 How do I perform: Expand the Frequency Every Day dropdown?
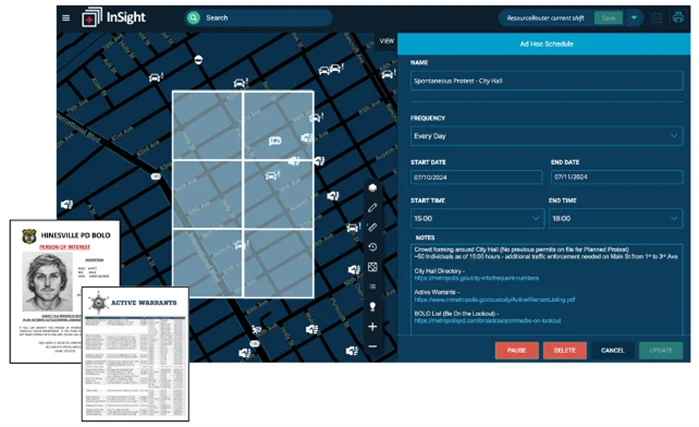point(547,136)
